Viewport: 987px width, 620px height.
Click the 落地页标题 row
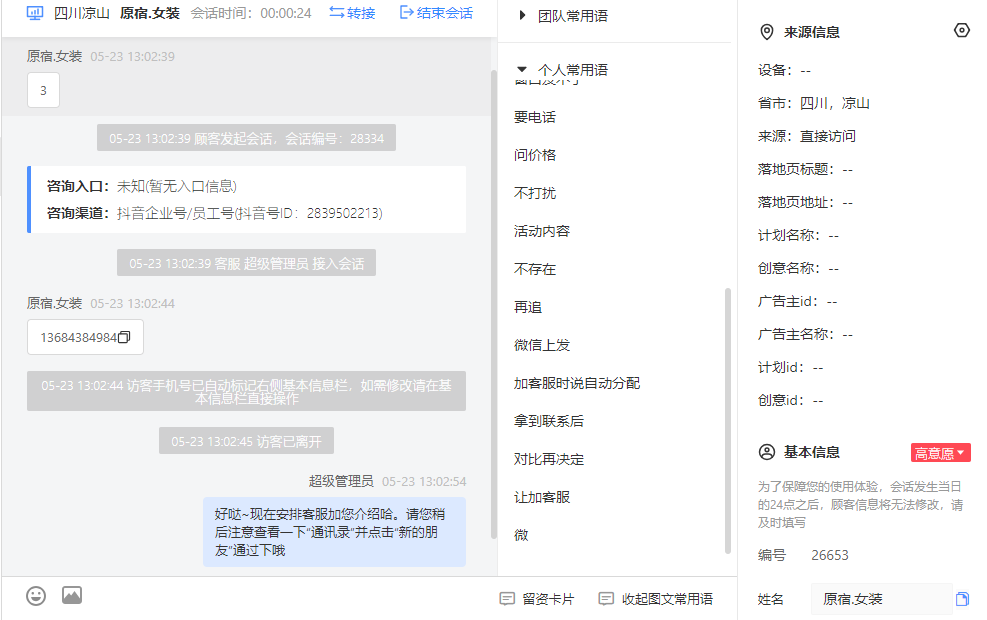pos(805,169)
